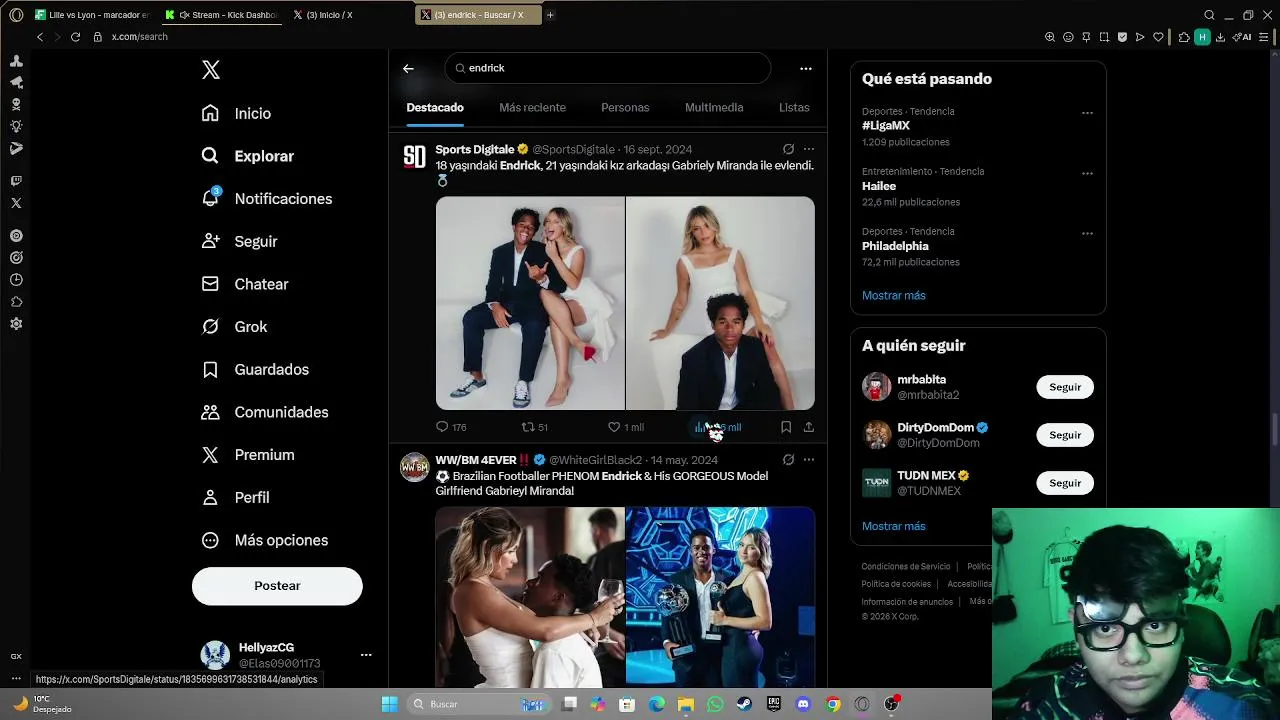Go to Inicio in the sidebar
The height and width of the screenshot is (720, 1280).
click(x=237, y=113)
